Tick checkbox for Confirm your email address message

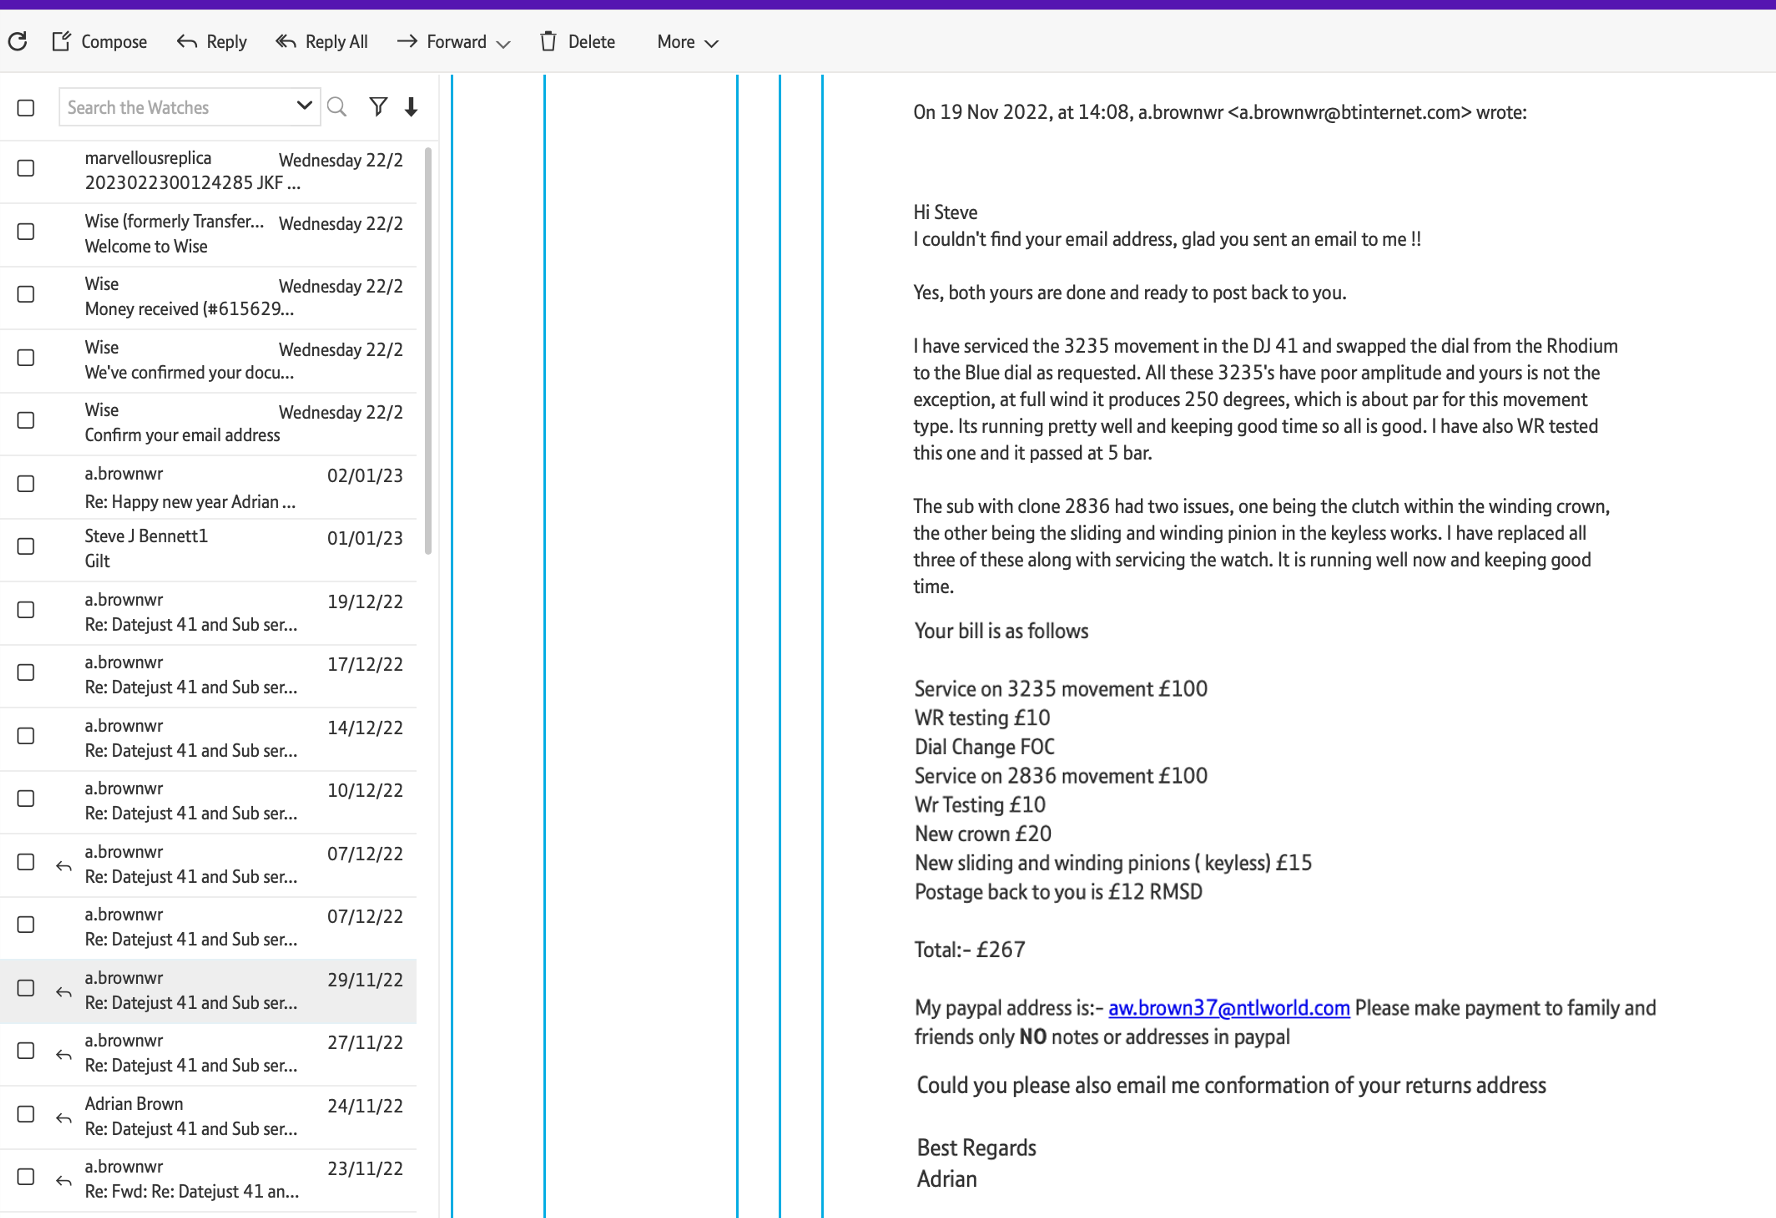(26, 420)
